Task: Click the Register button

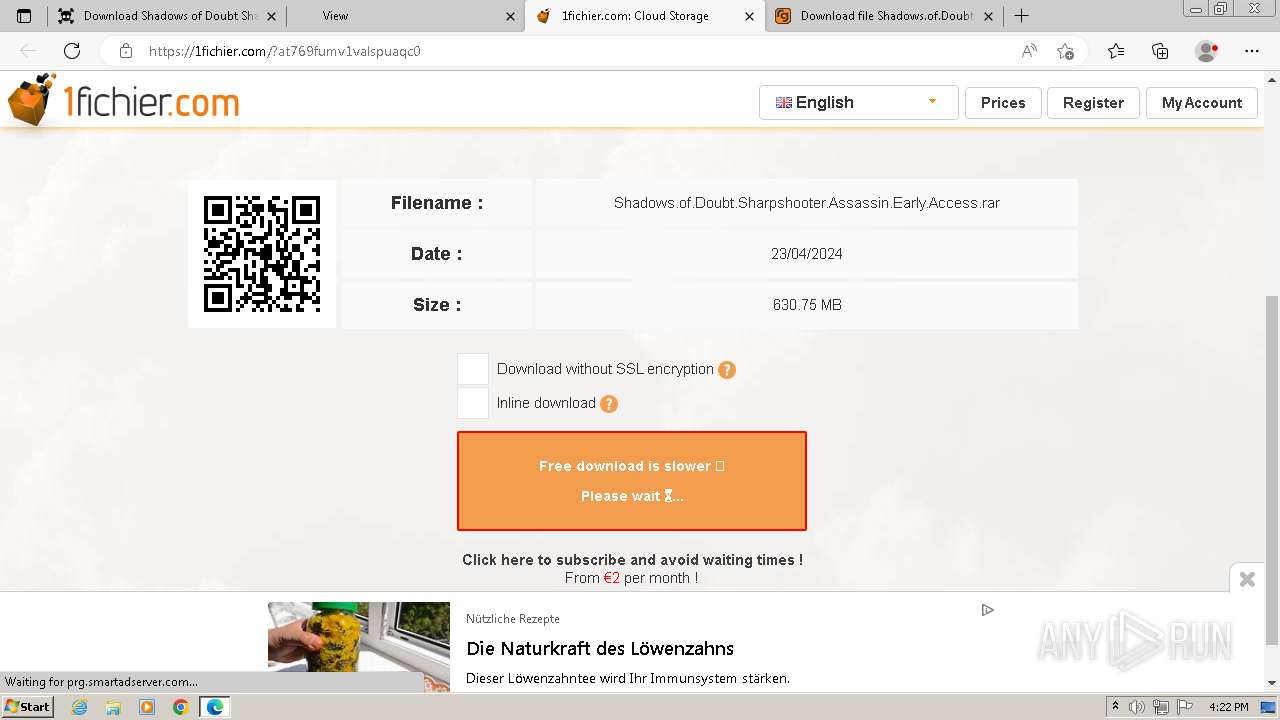Action: coord(1093,102)
